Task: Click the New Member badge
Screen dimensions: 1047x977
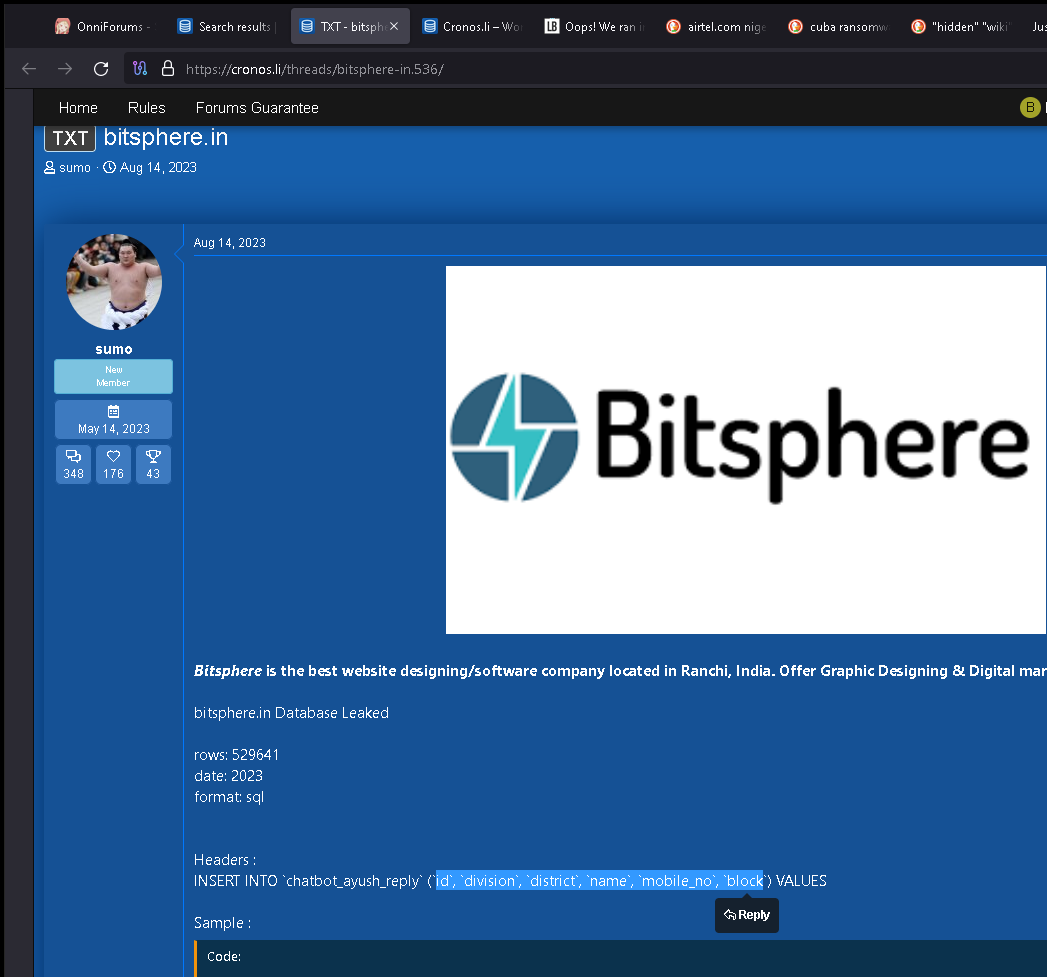Action: click(114, 376)
